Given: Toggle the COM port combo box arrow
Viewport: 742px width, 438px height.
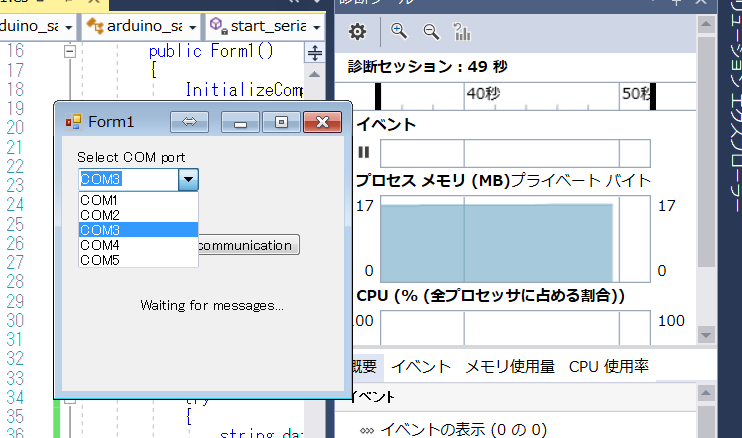Looking at the screenshot, I should (188, 180).
